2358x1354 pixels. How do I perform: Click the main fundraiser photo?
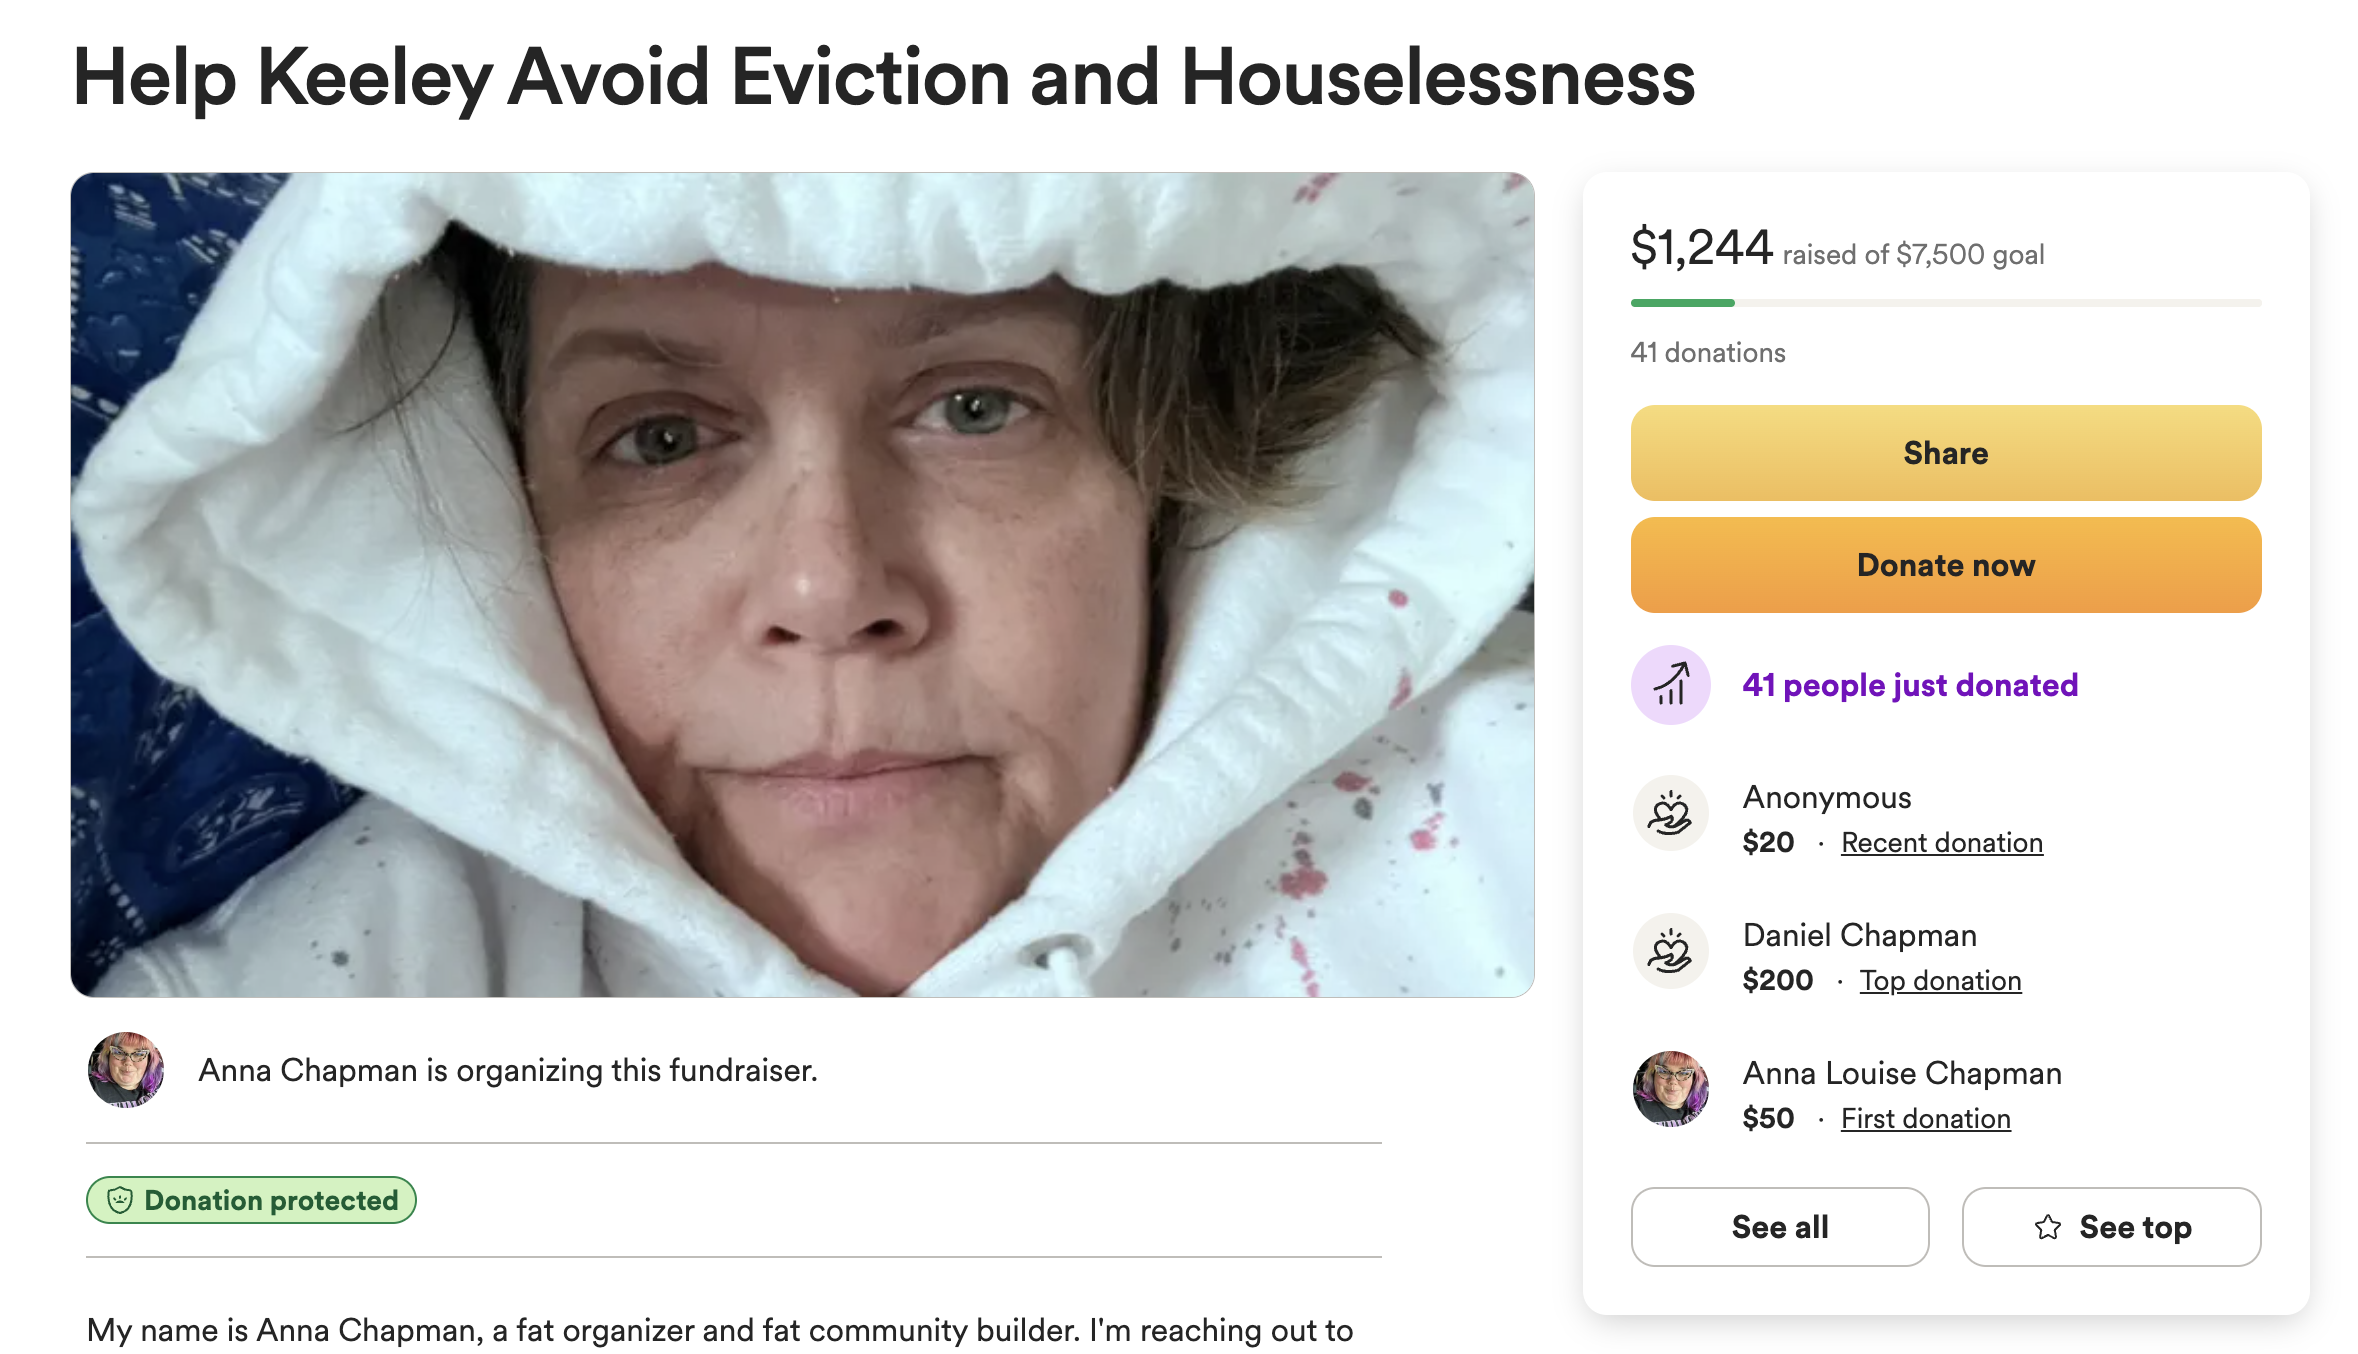(x=802, y=585)
